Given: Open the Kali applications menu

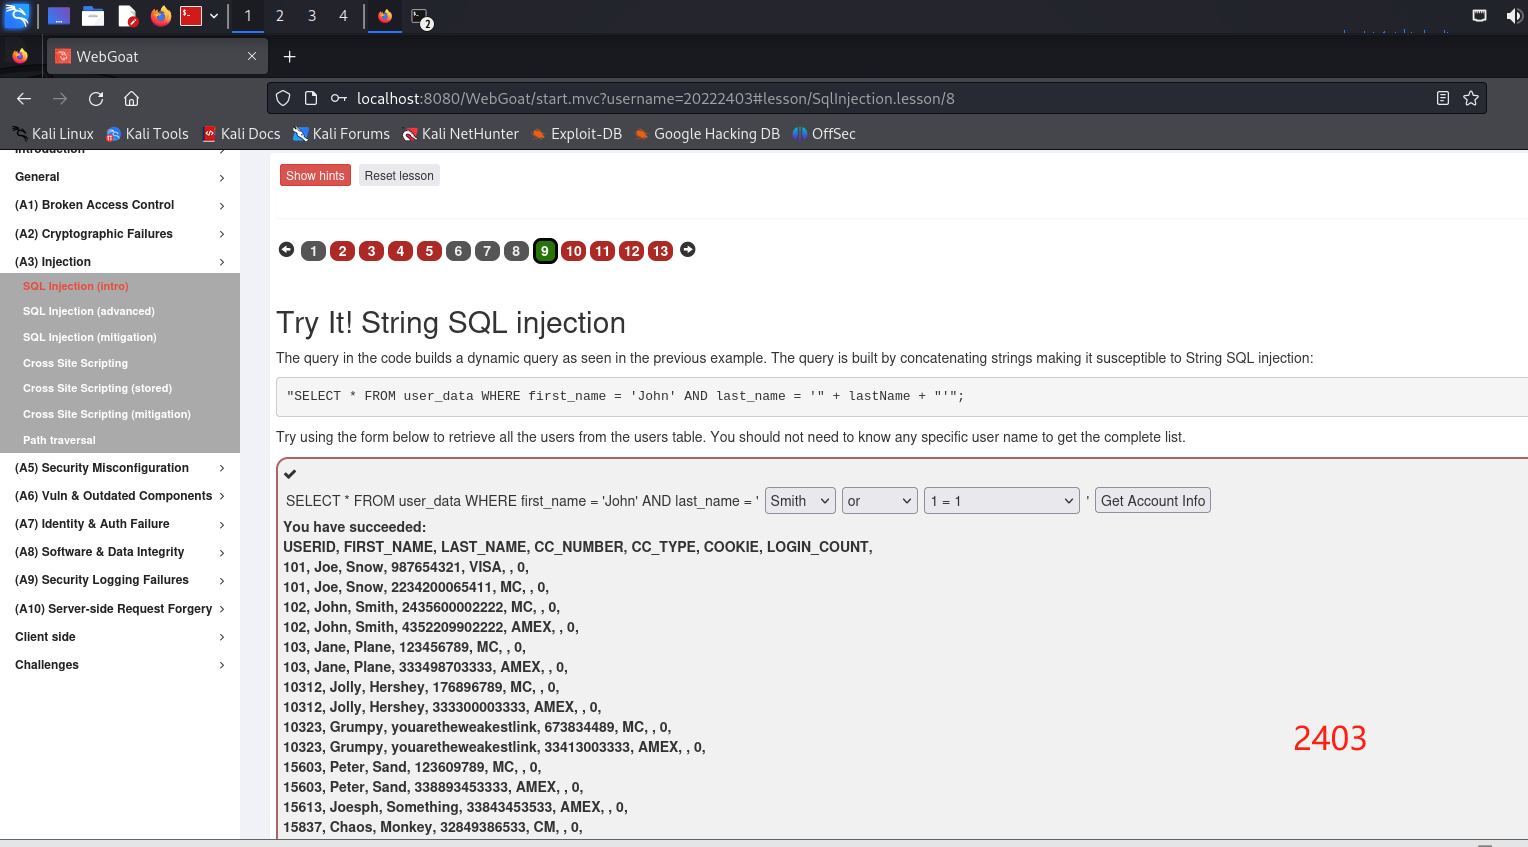Looking at the screenshot, I should (17, 16).
